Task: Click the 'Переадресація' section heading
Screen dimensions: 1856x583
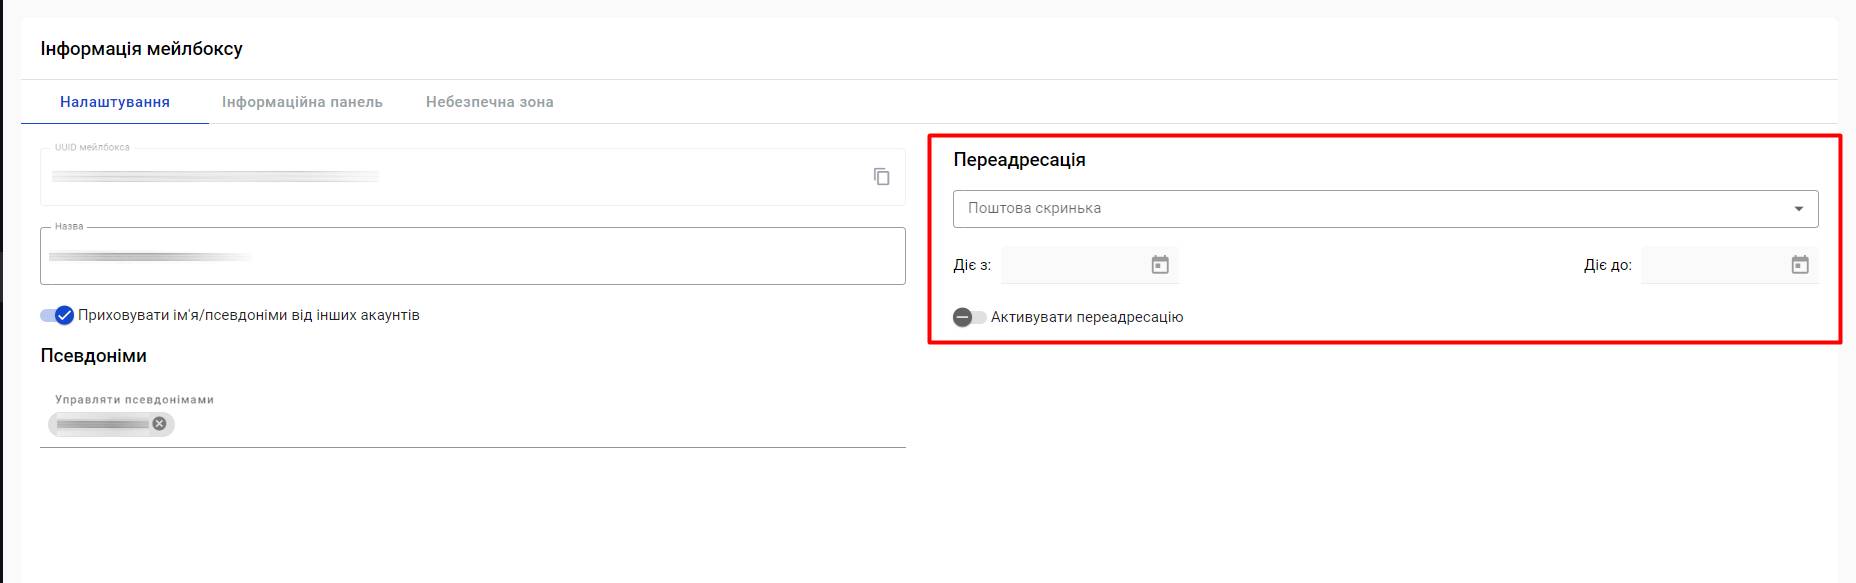Action: (x=1019, y=160)
